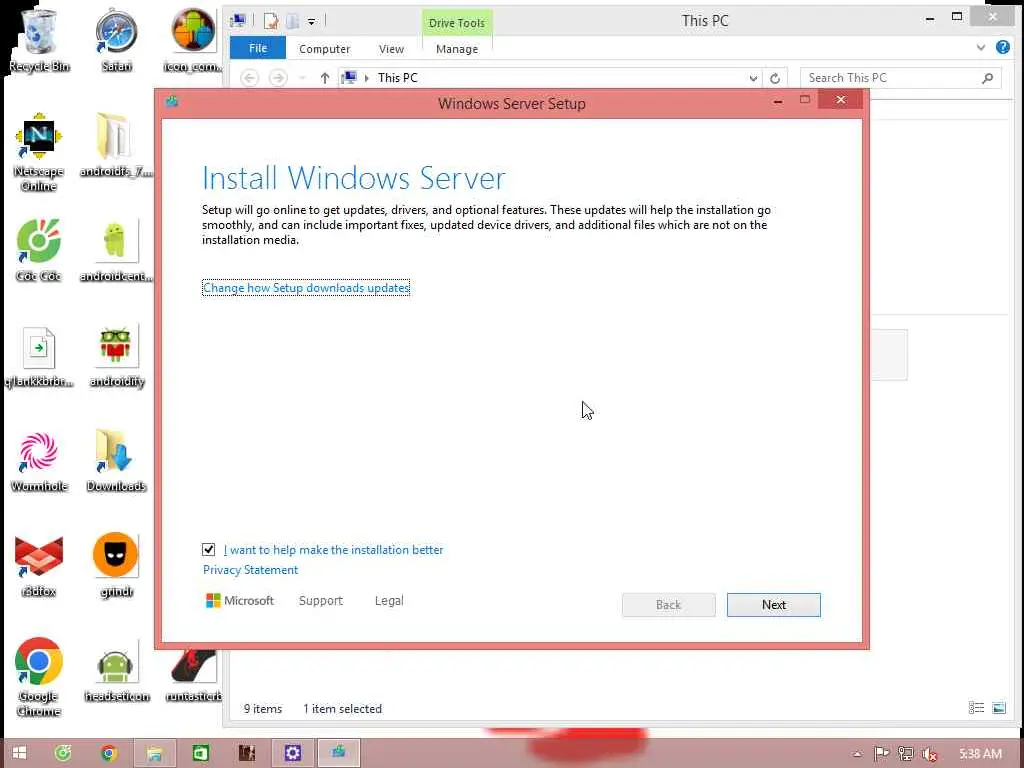Launch Chrome from the taskbar
Viewport: 1024px width, 768px height.
109,753
